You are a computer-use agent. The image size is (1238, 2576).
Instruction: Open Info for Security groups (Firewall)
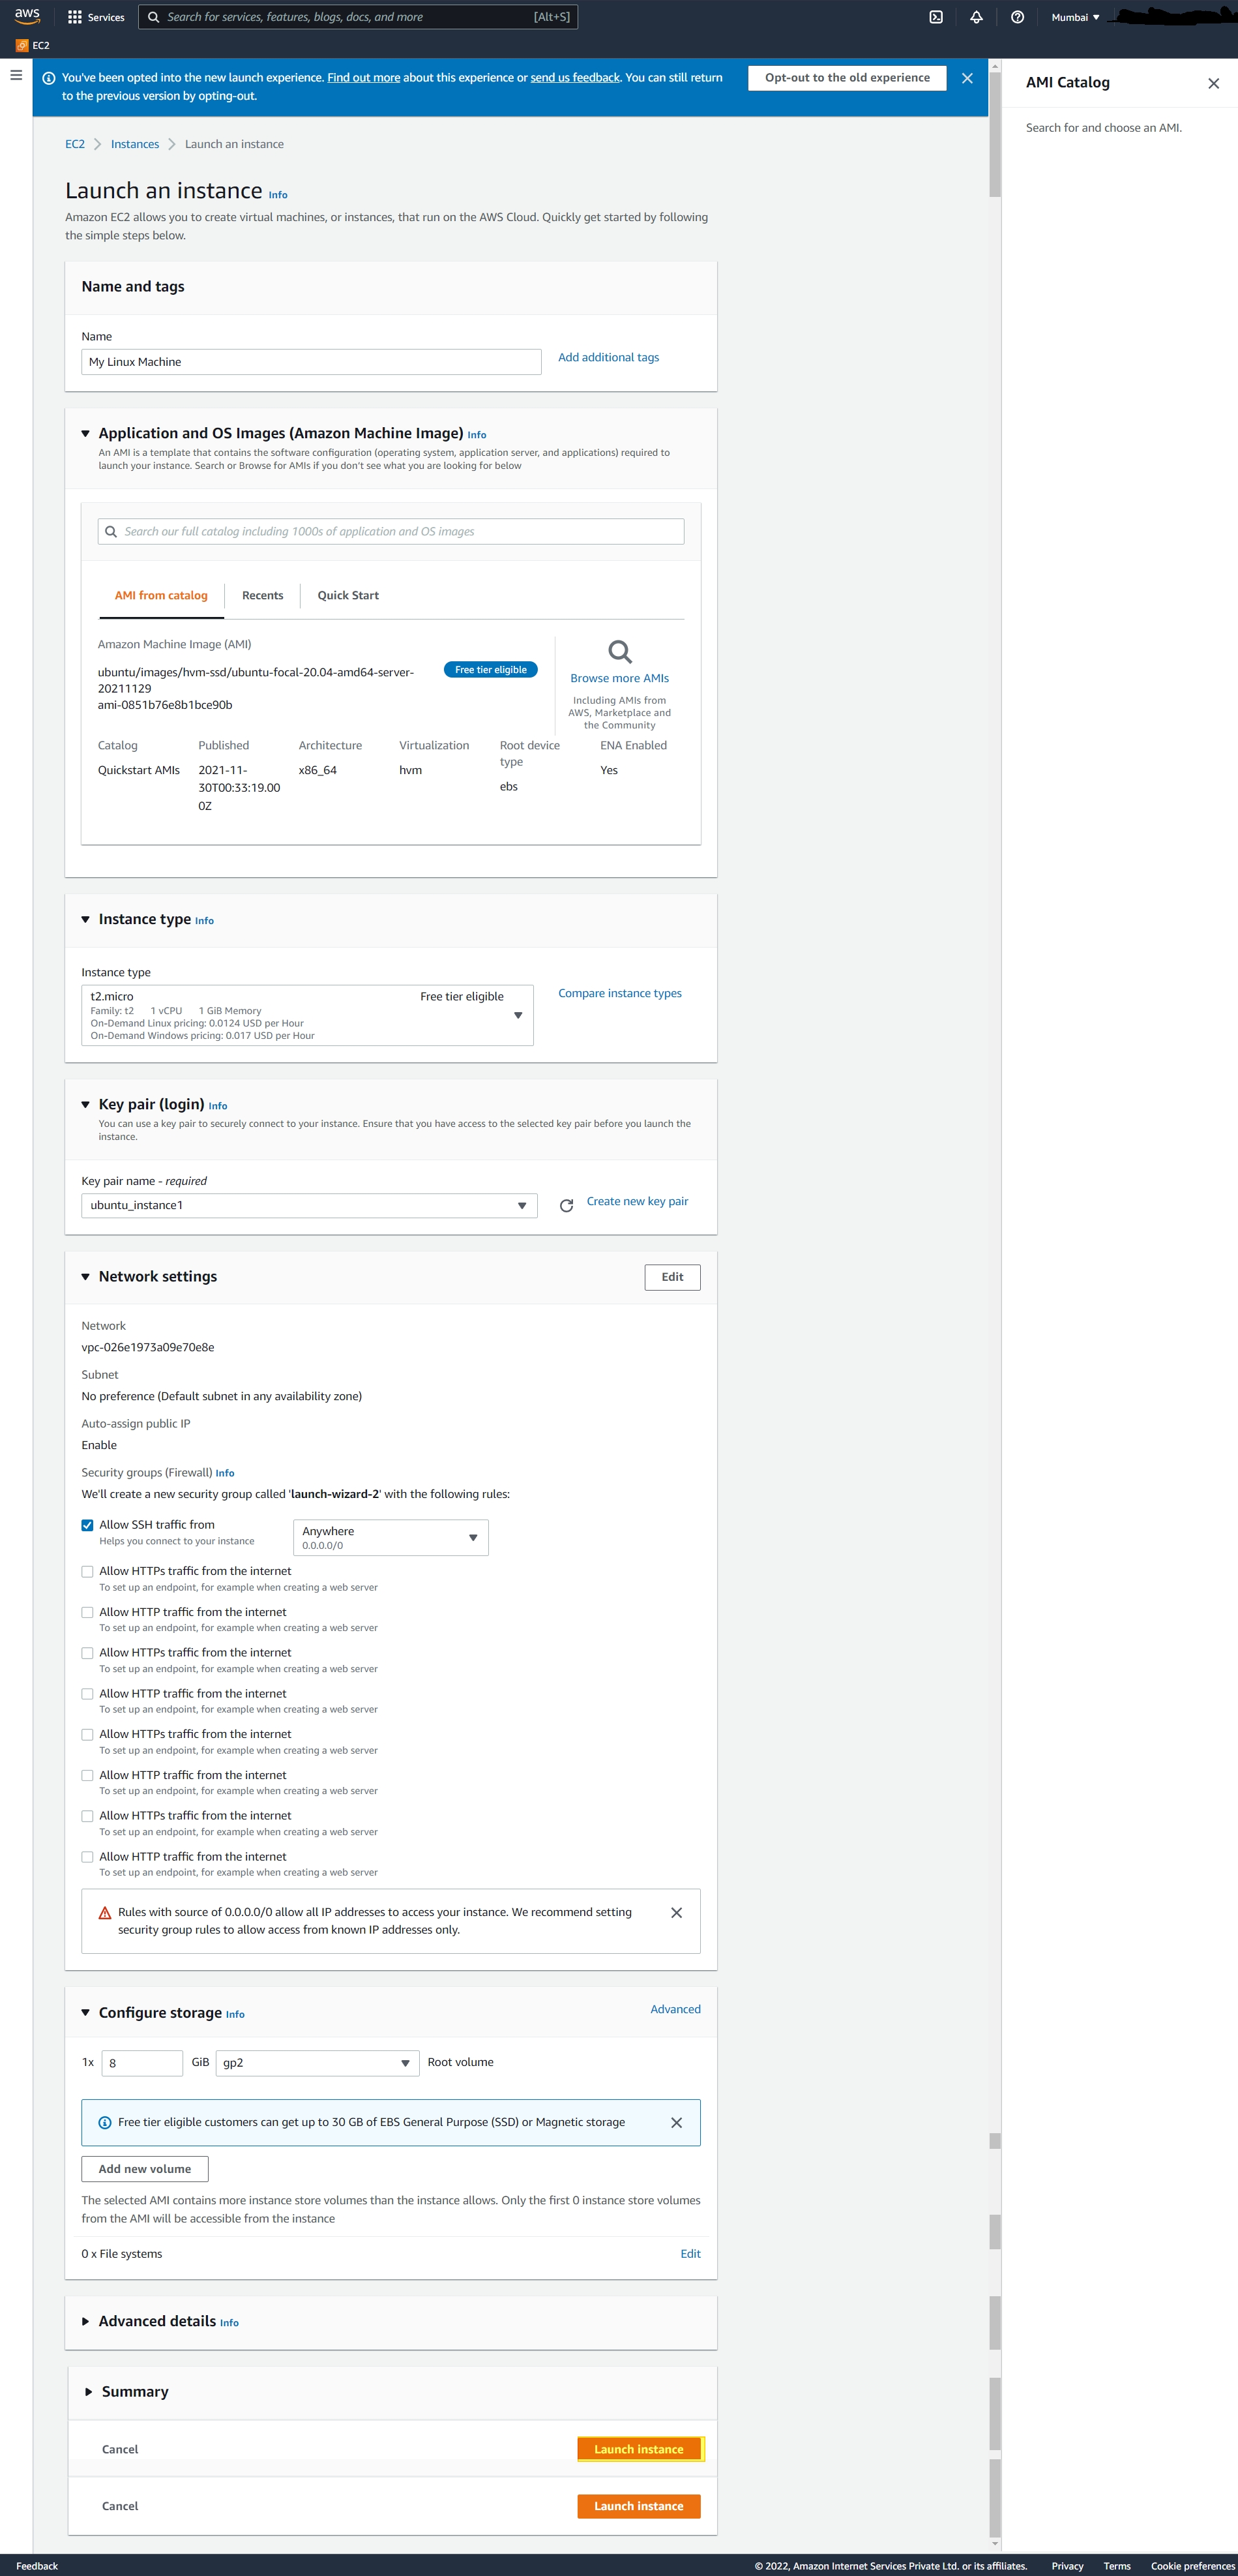[x=225, y=1473]
